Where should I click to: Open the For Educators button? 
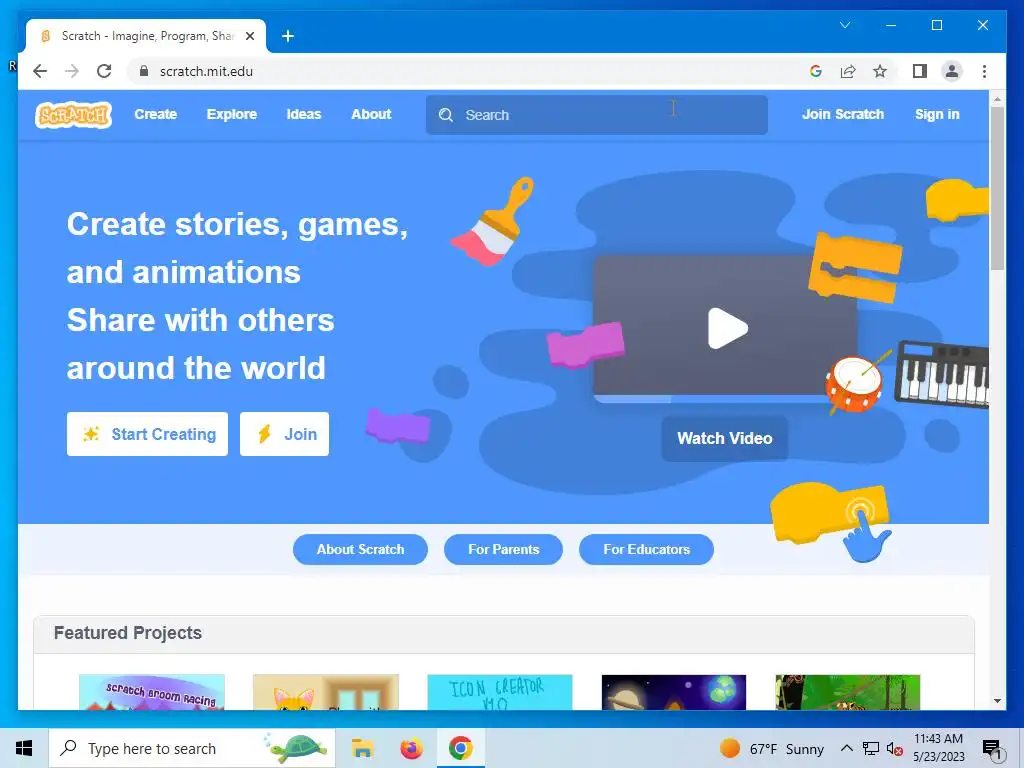pos(647,549)
